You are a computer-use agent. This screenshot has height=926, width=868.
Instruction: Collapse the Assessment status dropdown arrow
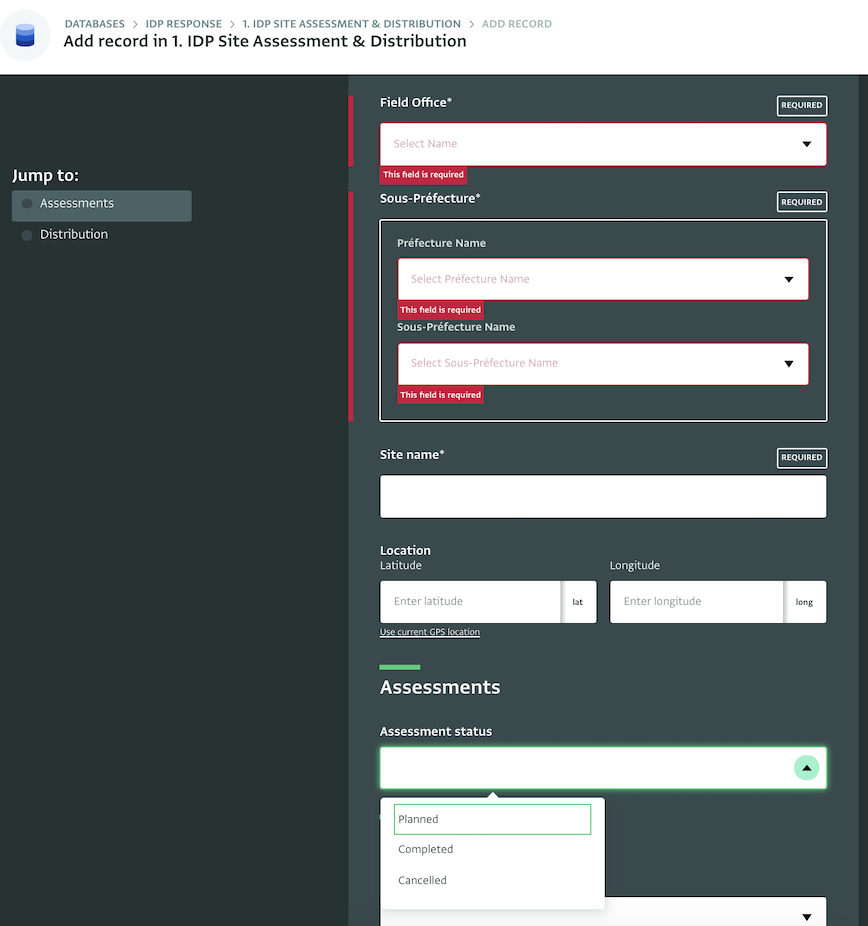(x=806, y=768)
